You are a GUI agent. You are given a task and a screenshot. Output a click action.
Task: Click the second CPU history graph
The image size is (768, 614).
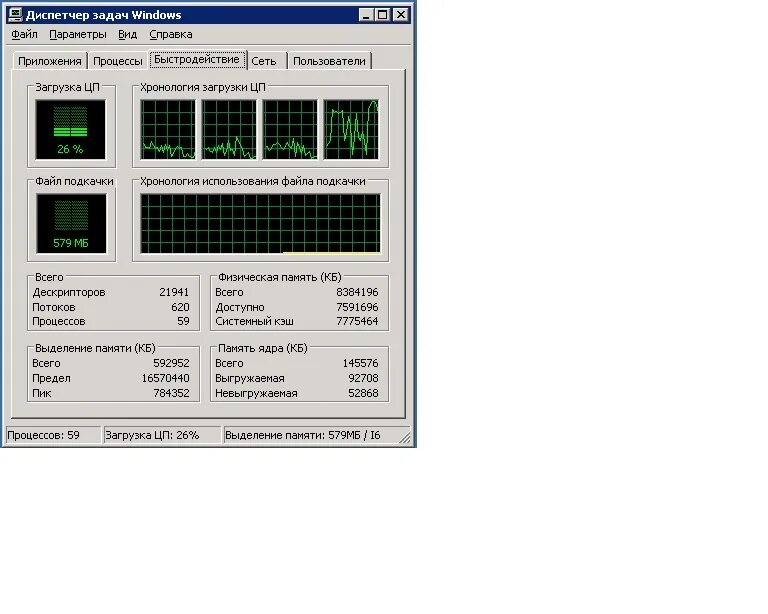pos(229,130)
